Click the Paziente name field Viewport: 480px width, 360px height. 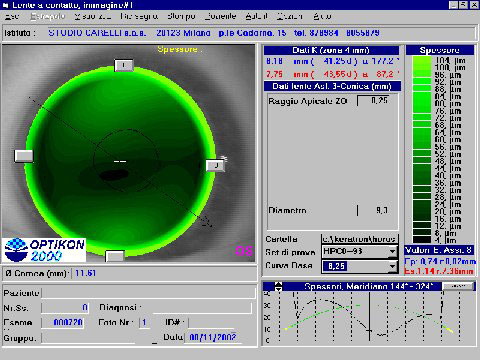148,293
